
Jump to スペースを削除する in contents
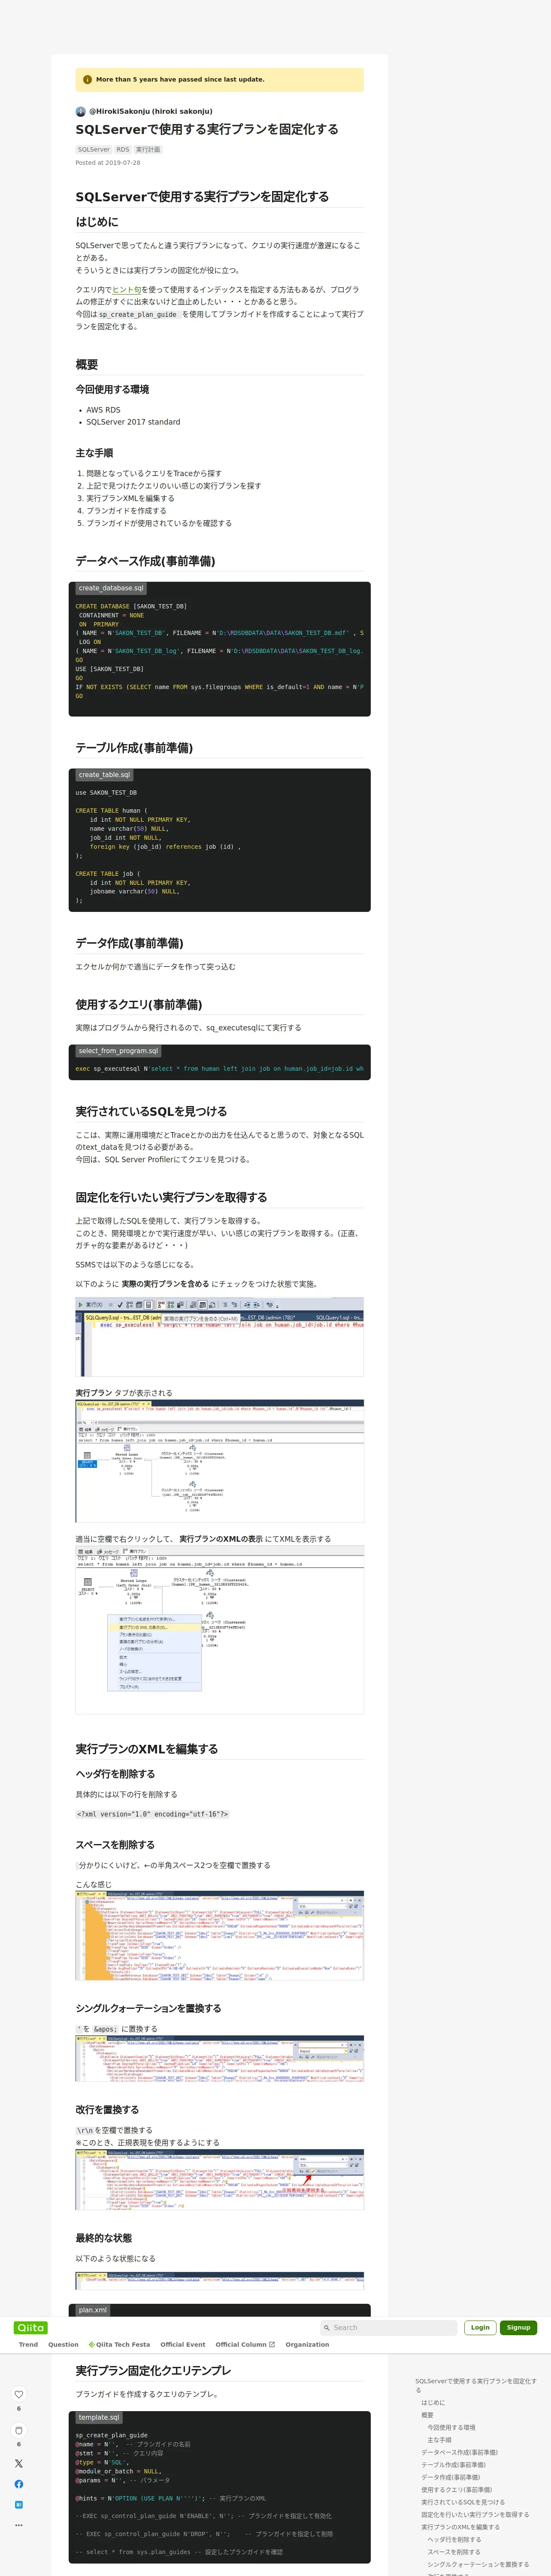coord(454,2552)
